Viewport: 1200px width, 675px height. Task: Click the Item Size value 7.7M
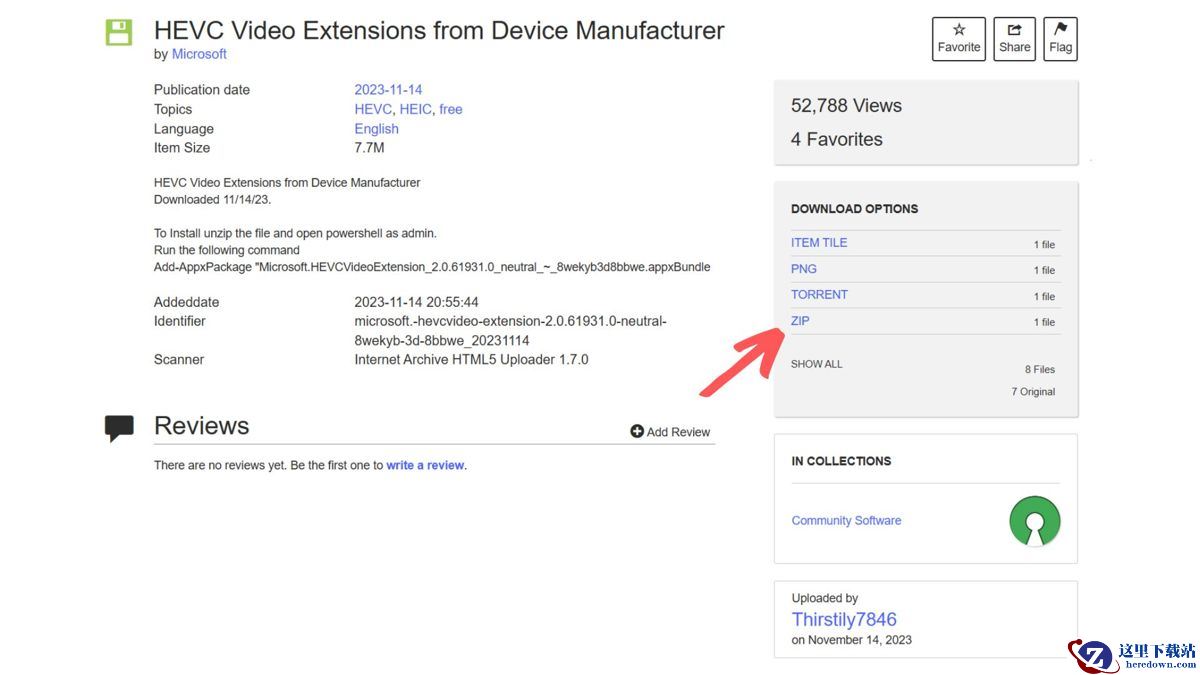click(x=370, y=148)
